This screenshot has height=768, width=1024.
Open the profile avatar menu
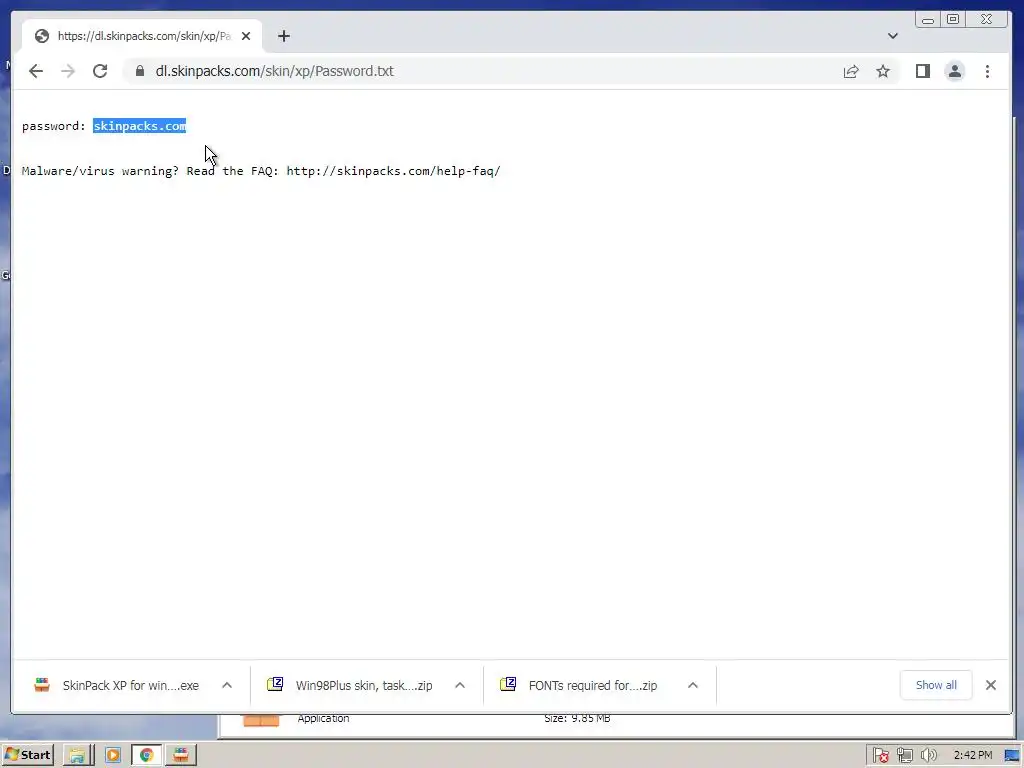tap(955, 71)
